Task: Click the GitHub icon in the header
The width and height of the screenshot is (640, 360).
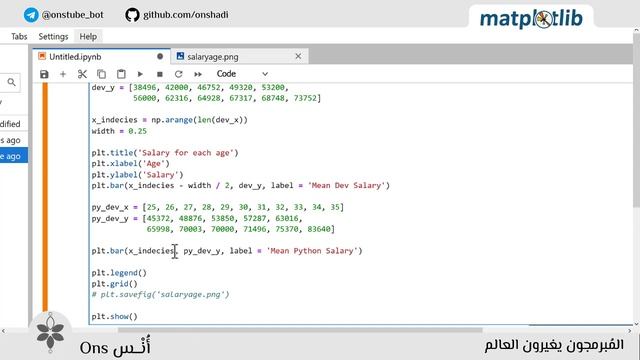Action: pyautogui.click(x=132, y=15)
